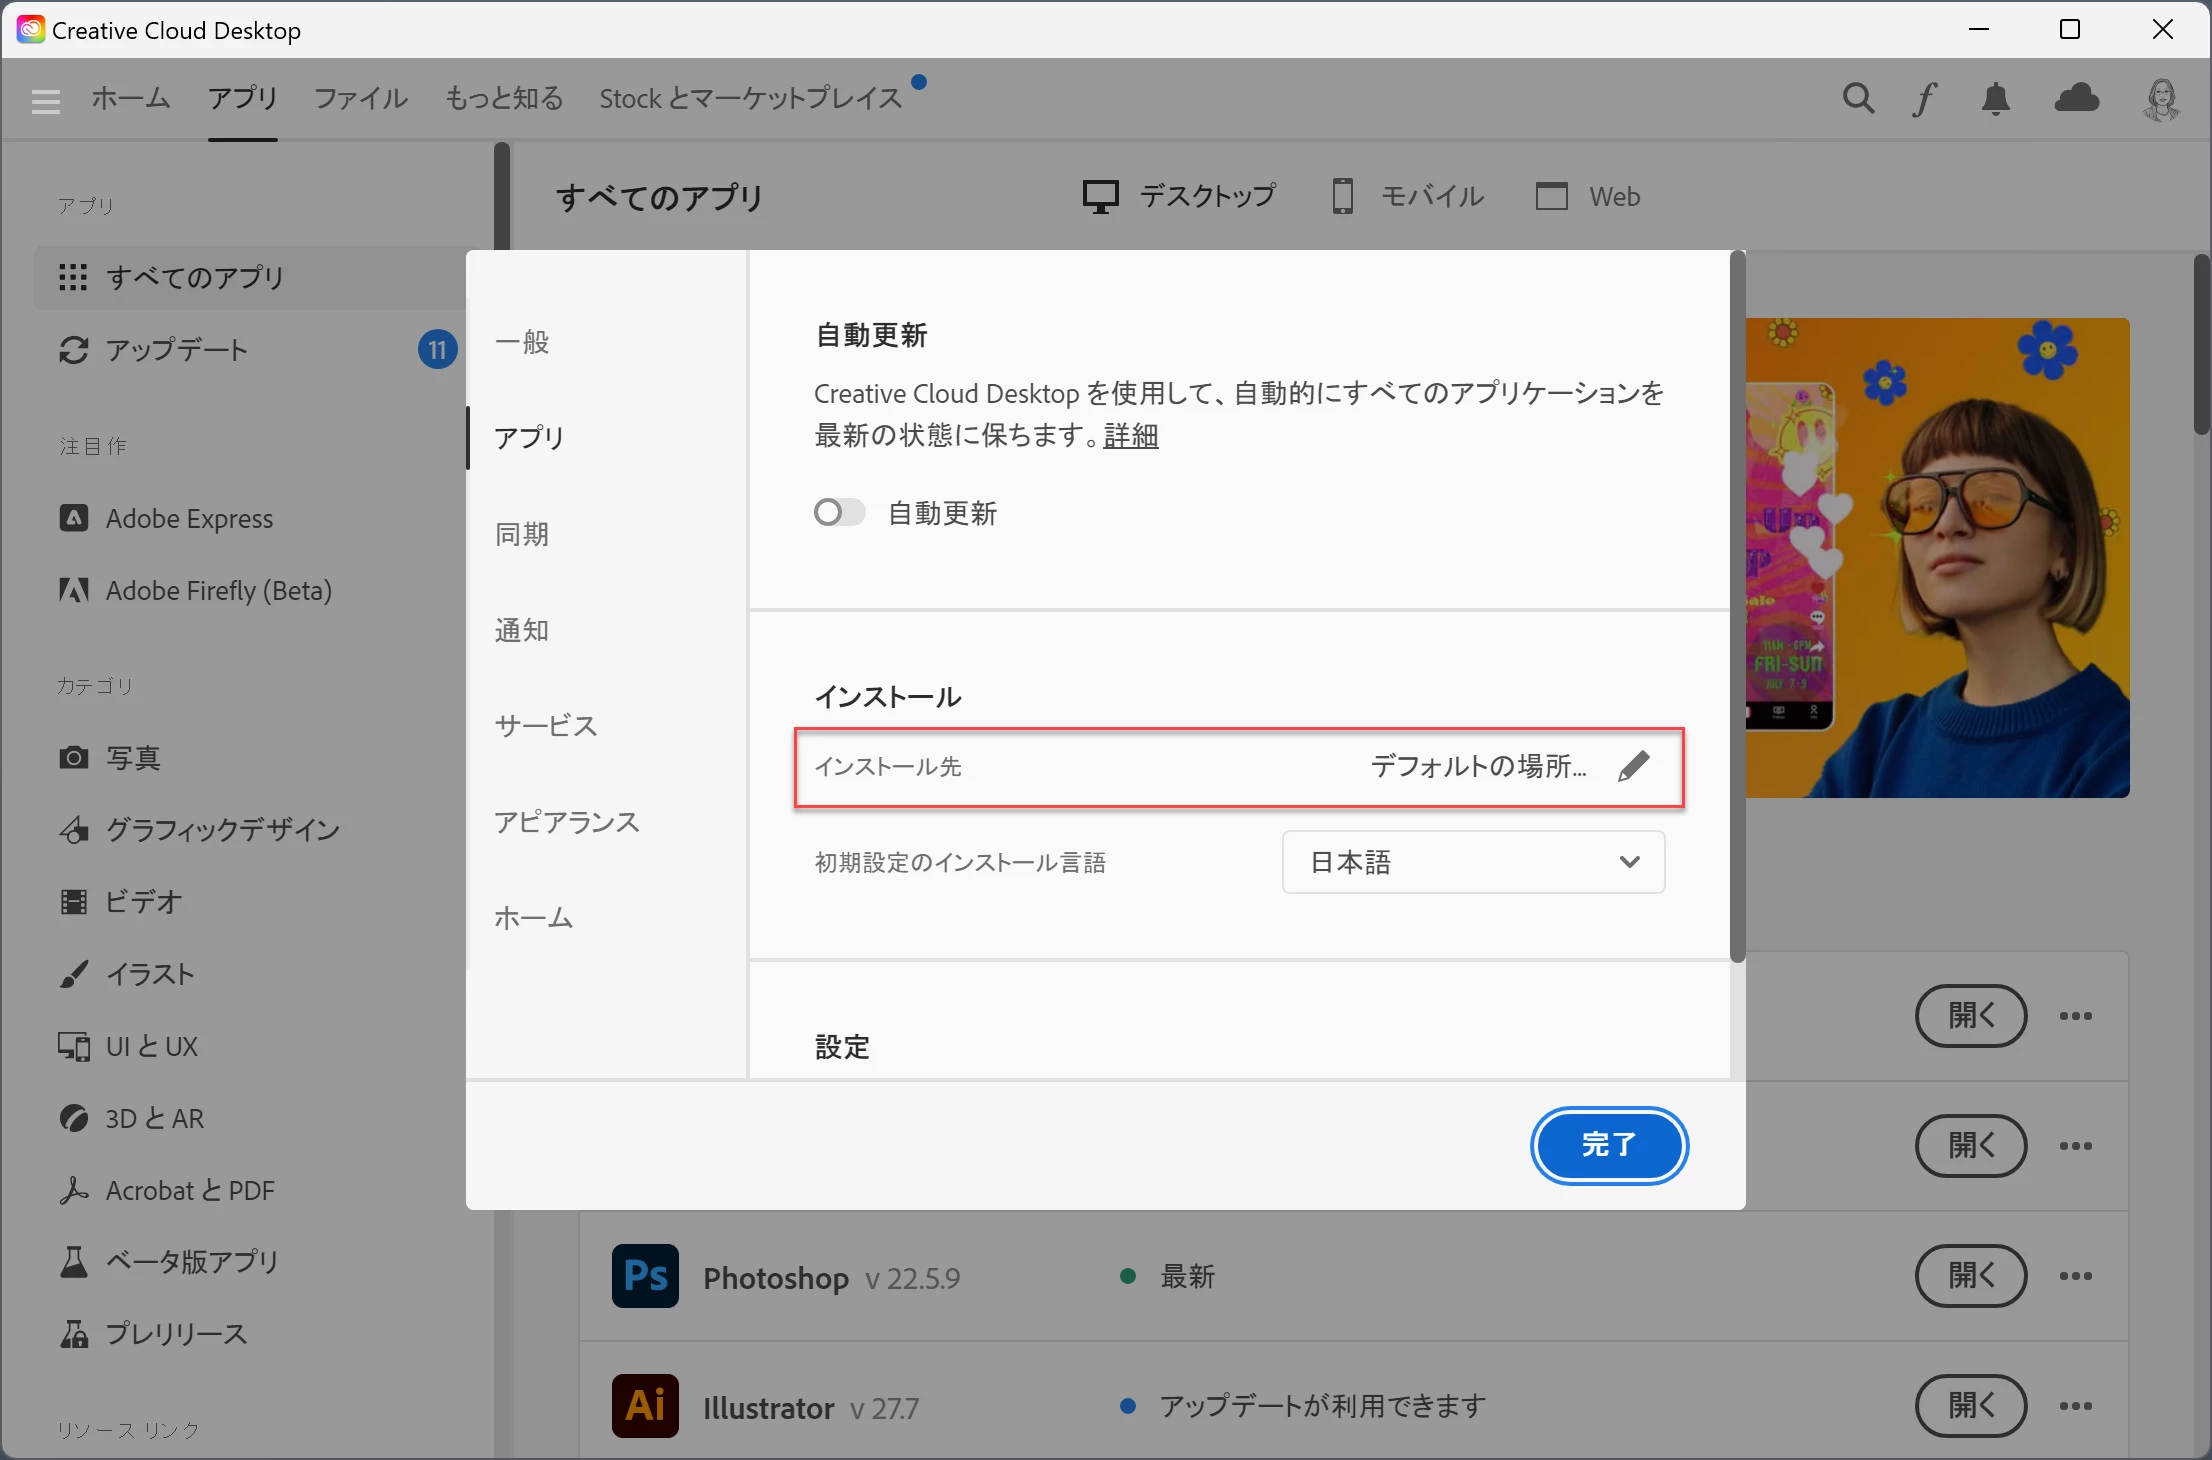Open more options for Illustrator row
This screenshot has width=2212, height=1460.
tap(2075, 1406)
